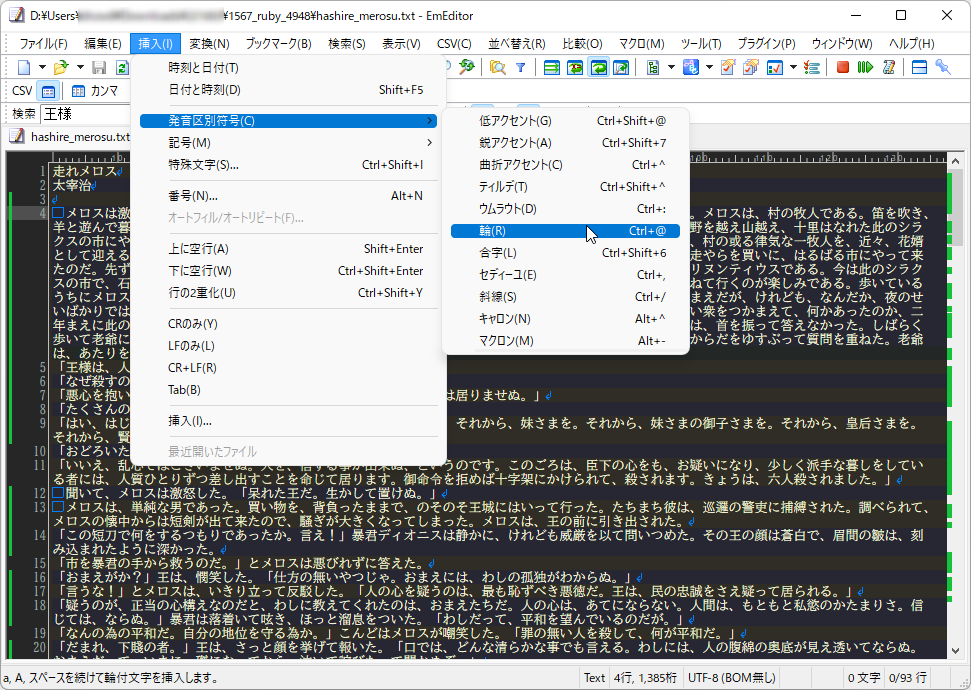
Task: Select ウムラウト(D) in submenu
Action: 565,209
